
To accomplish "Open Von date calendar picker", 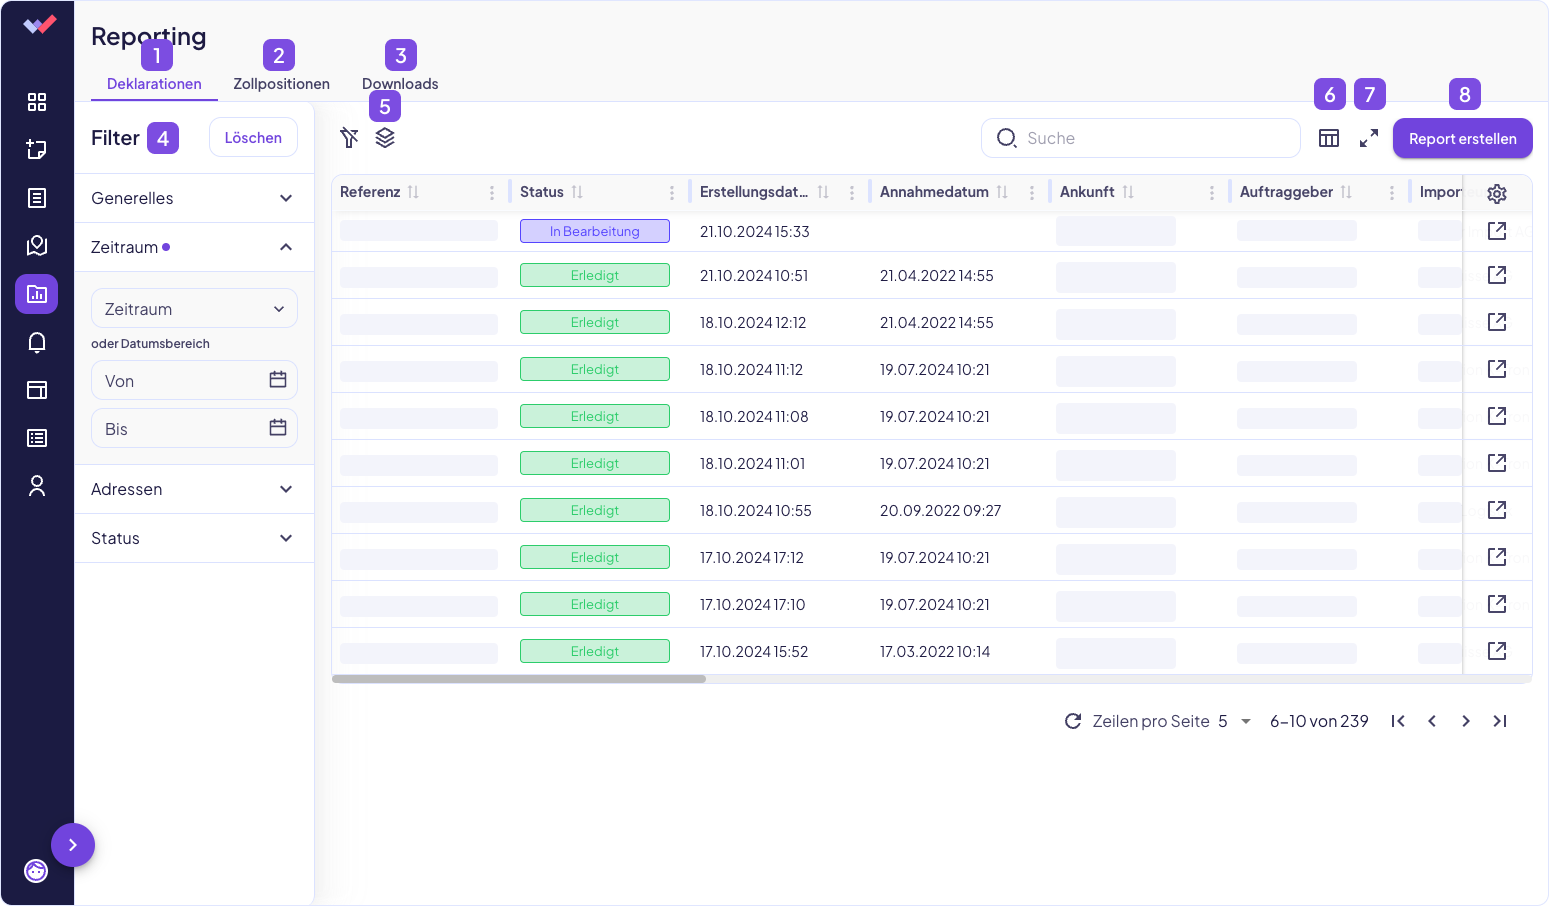I will click(x=278, y=380).
